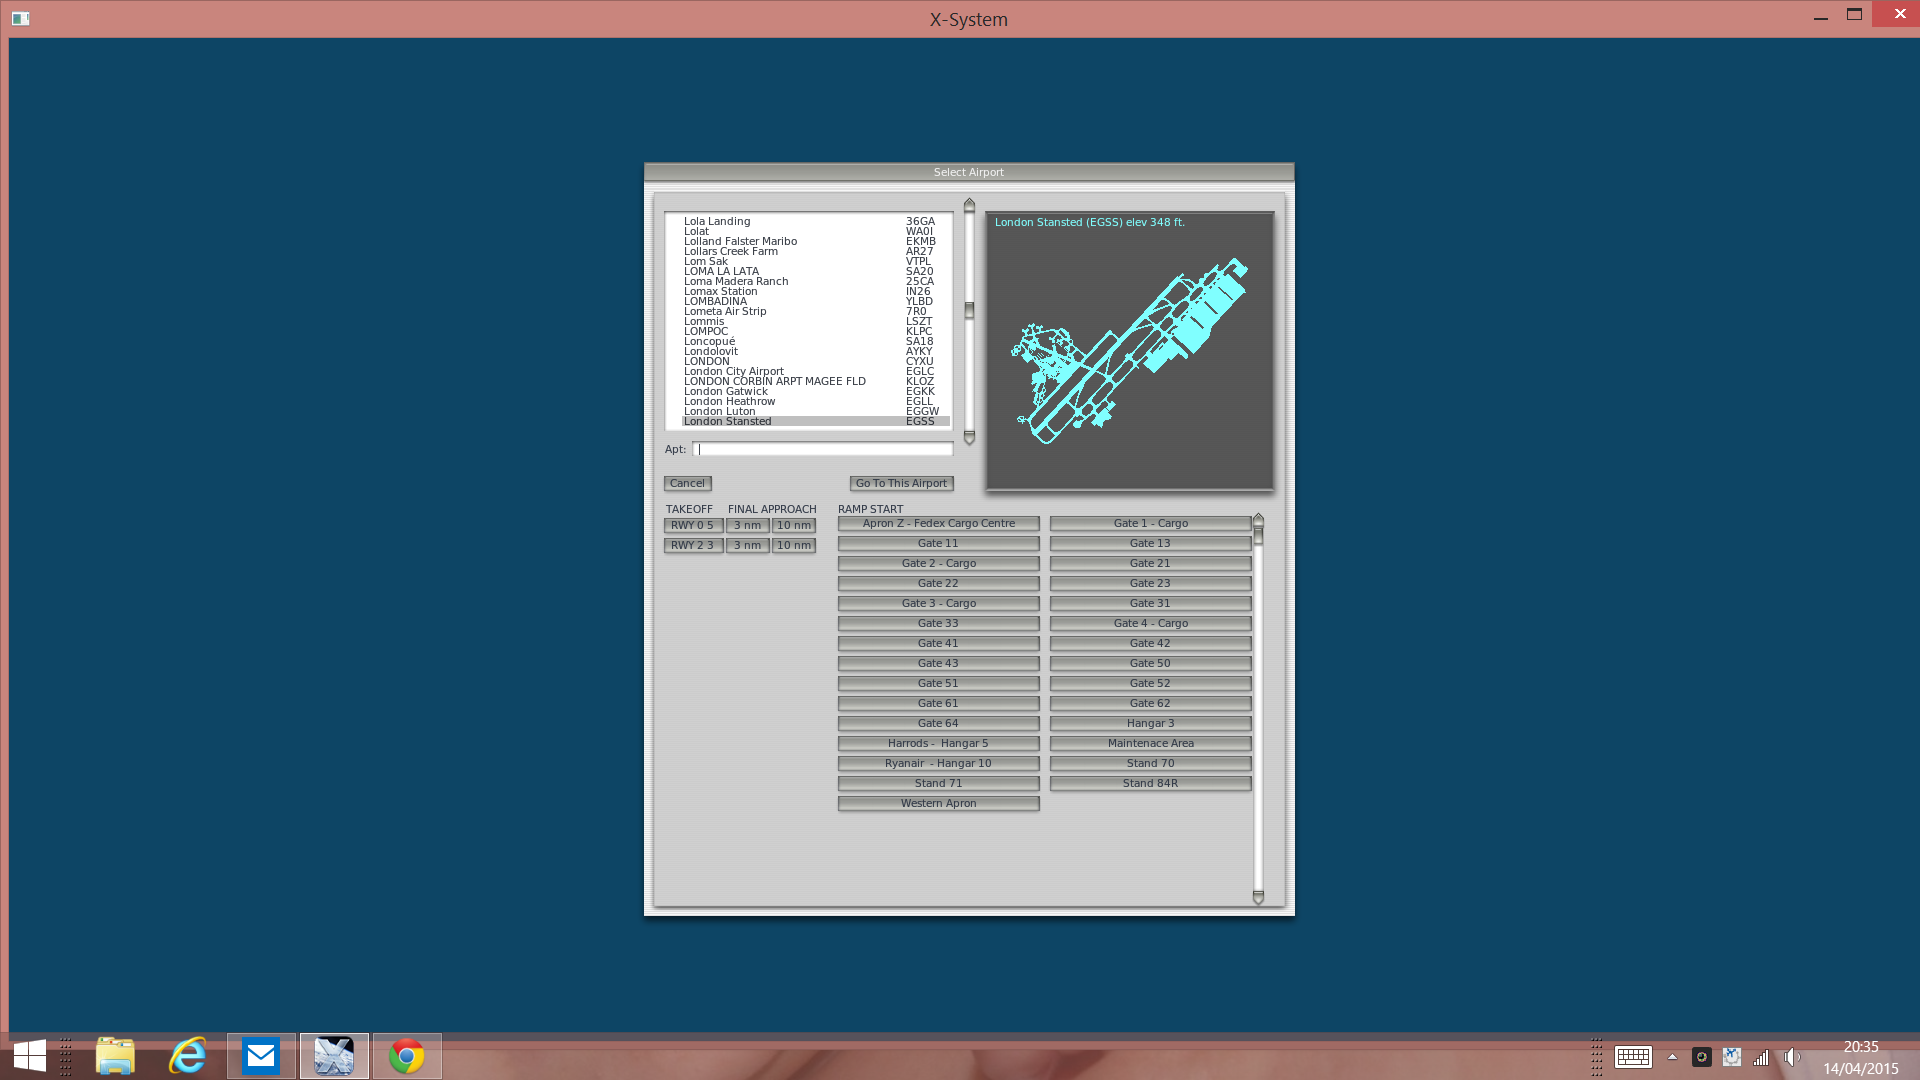Cancel the airport selection
The width and height of the screenshot is (1920, 1080).
click(x=688, y=483)
